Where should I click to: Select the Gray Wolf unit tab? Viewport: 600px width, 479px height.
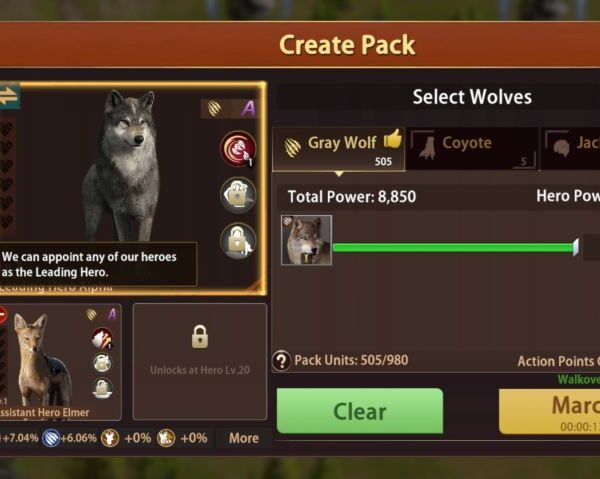tap(338, 149)
